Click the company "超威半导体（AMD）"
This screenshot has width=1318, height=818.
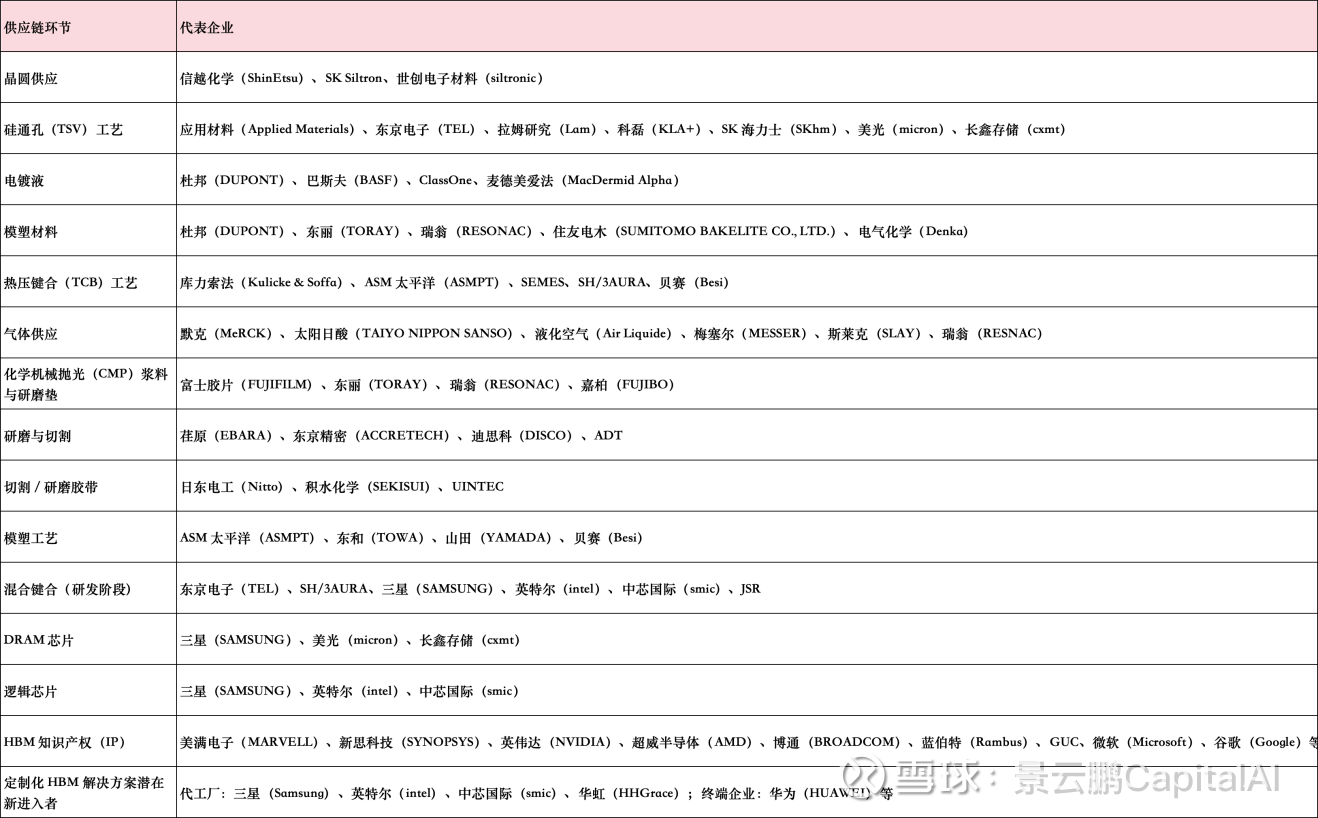[692, 741]
